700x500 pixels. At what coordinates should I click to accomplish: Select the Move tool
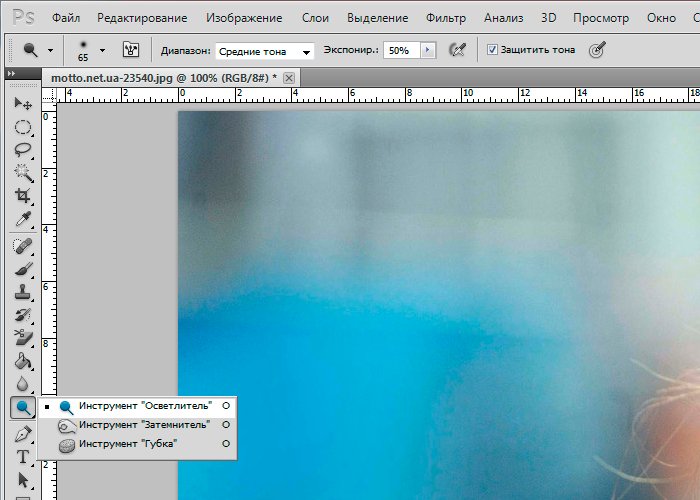[x=22, y=104]
